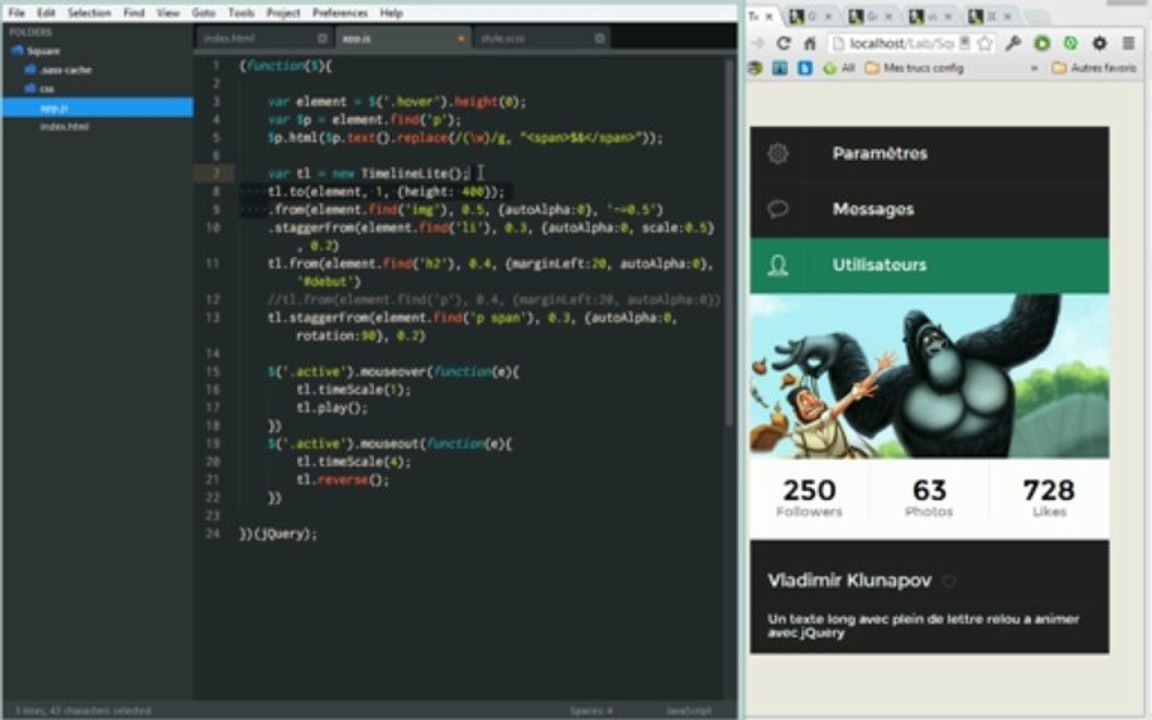The image size is (1152, 720).
Task: Click the TimelineLite line of code
Action: tap(369, 173)
